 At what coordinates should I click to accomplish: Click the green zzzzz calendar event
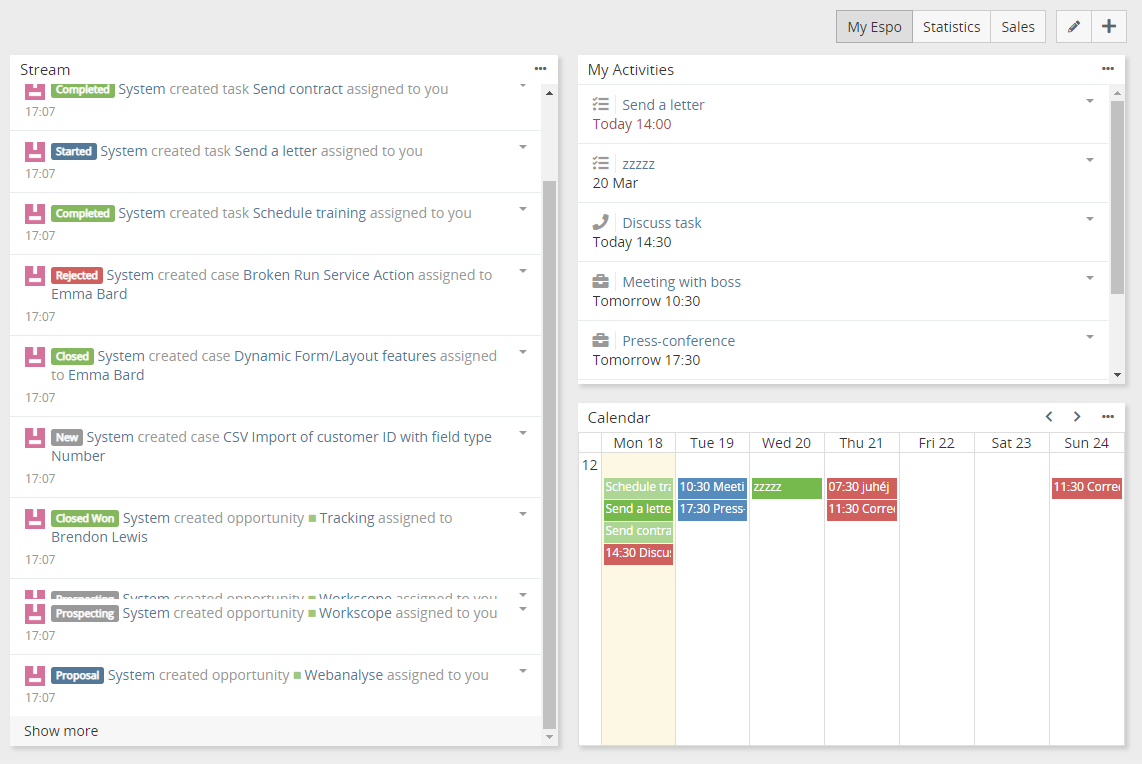[x=786, y=487]
